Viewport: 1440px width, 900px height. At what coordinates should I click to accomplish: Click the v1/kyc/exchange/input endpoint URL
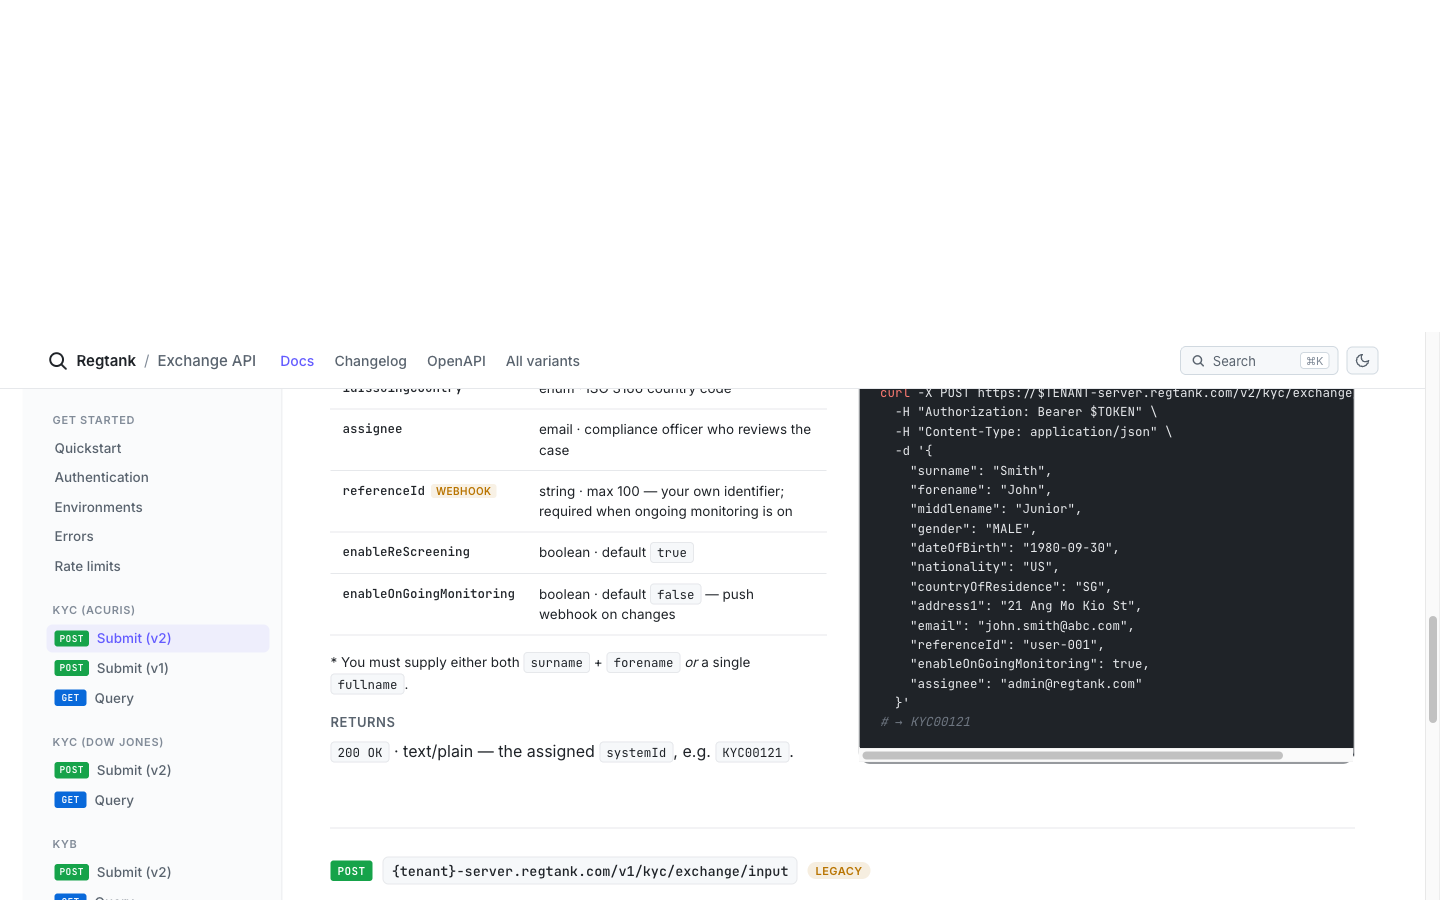pyautogui.click(x=590, y=871)
